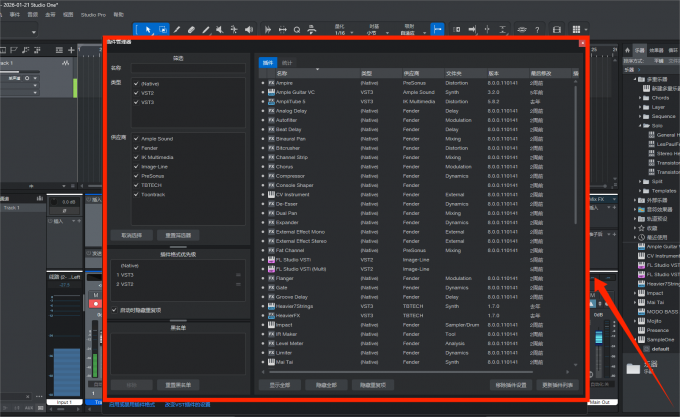The image size is (680, 417).
Task: Click the Q quantize icon
Action: tap(297, 29)
